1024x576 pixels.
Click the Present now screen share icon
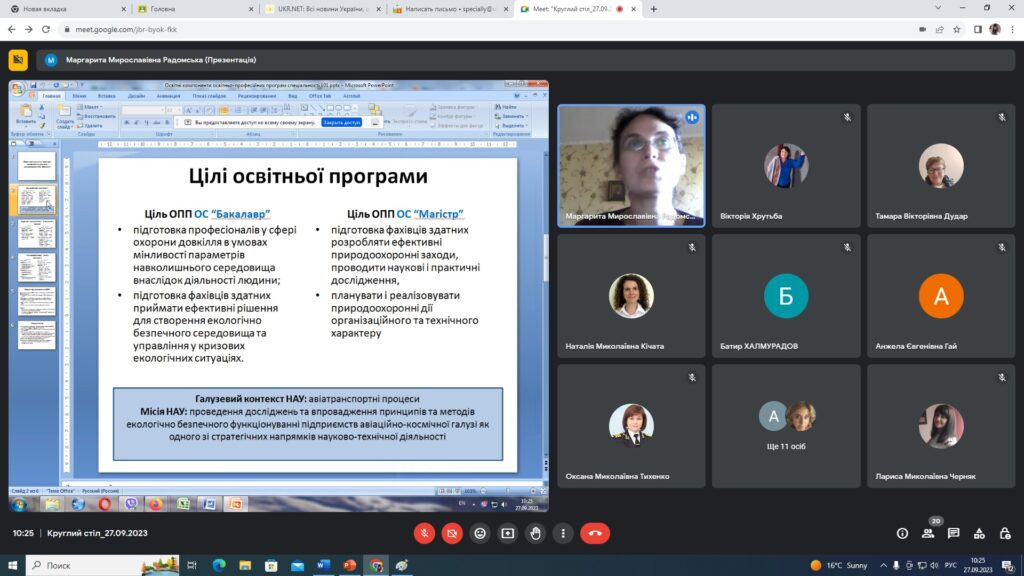508,533
